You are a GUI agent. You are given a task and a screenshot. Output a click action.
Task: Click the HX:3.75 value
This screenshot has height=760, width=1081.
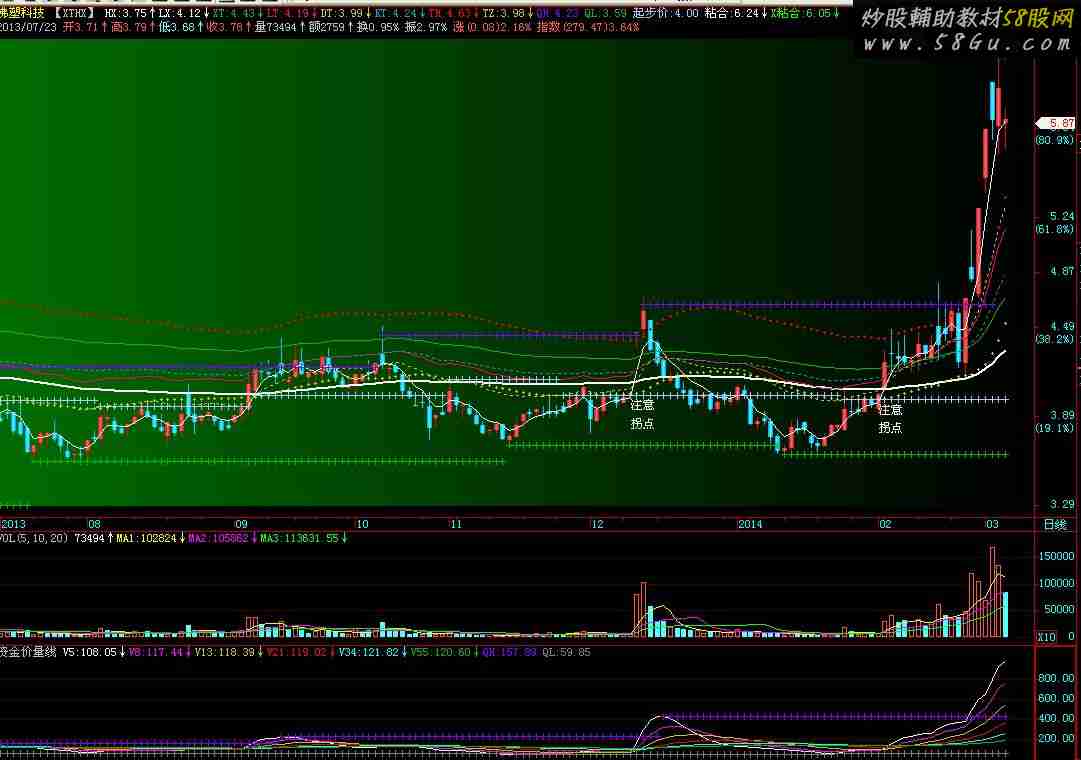(x=125, y=13)
